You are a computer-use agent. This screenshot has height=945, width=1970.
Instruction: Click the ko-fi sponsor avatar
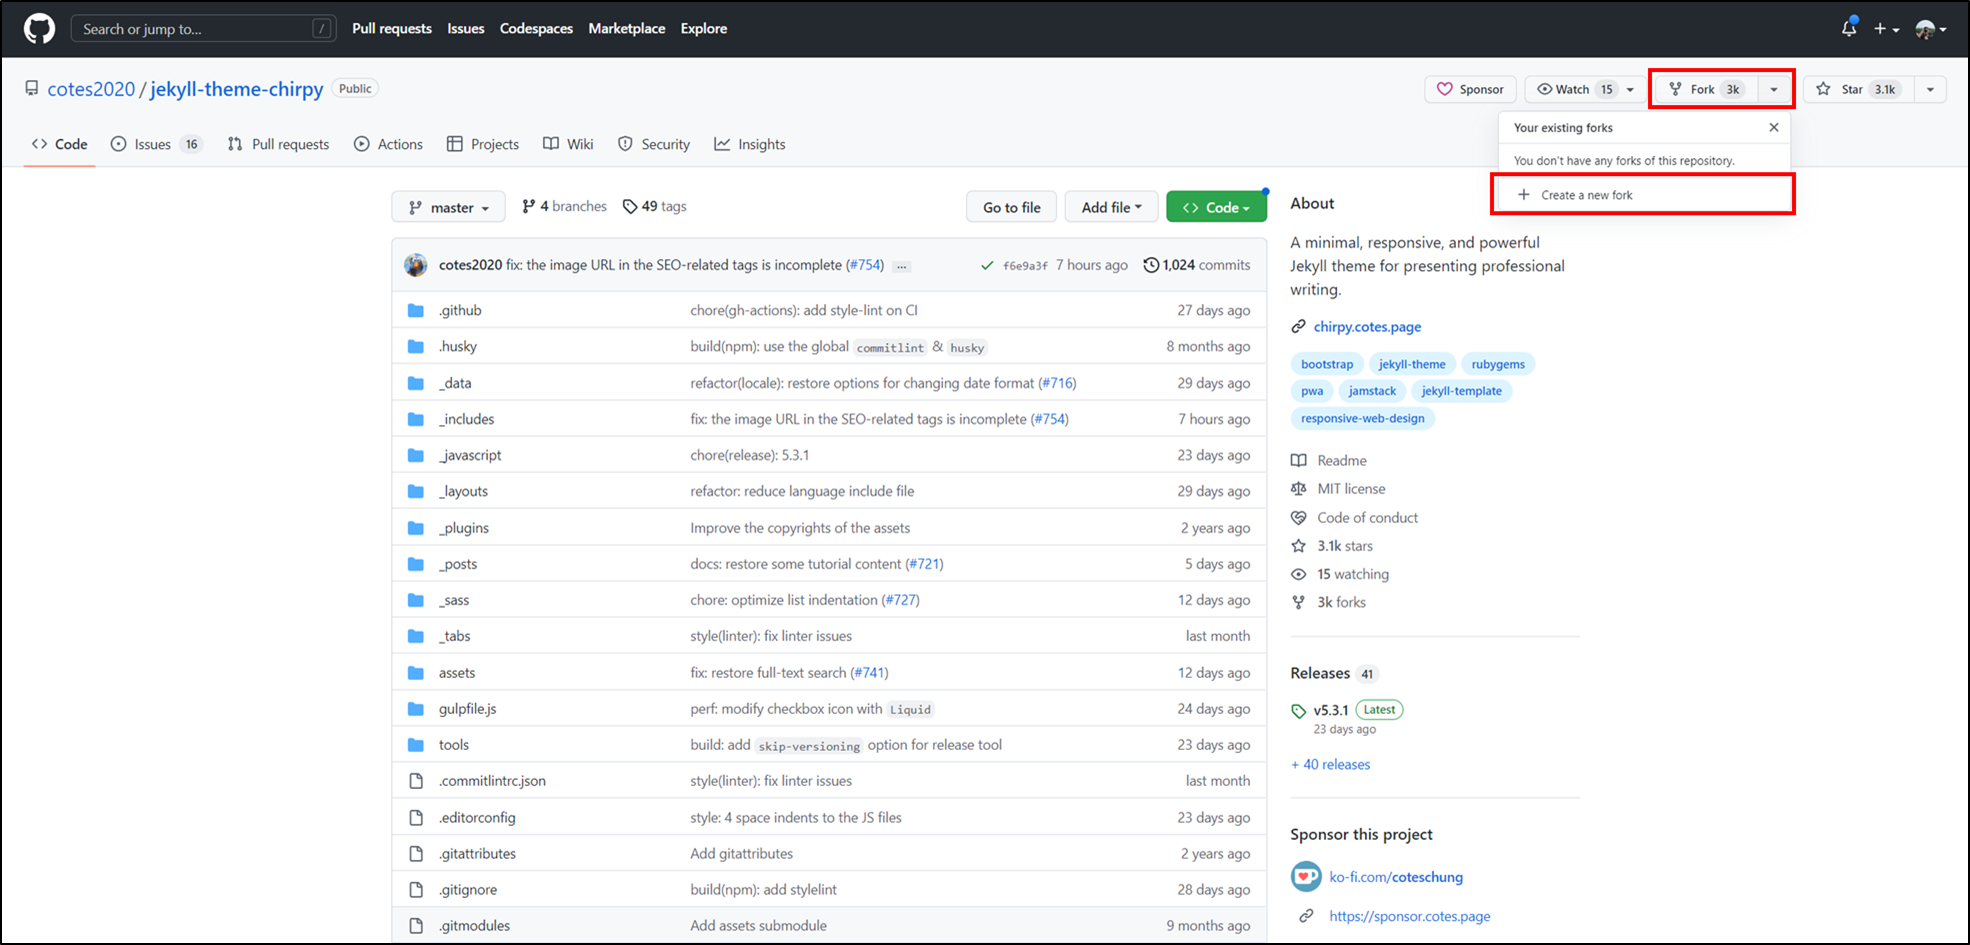(1306, 876)
